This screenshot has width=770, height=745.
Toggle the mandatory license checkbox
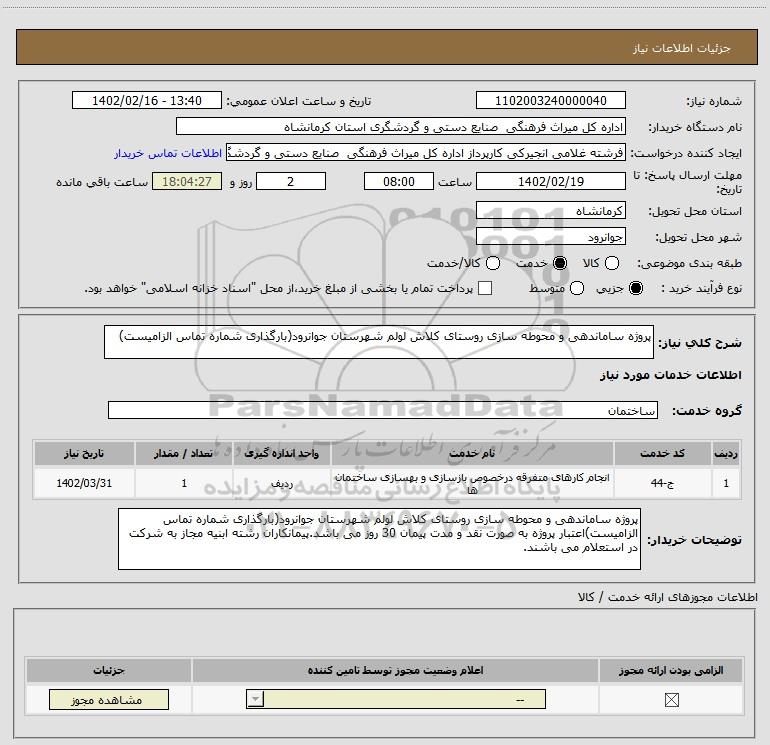671,700
